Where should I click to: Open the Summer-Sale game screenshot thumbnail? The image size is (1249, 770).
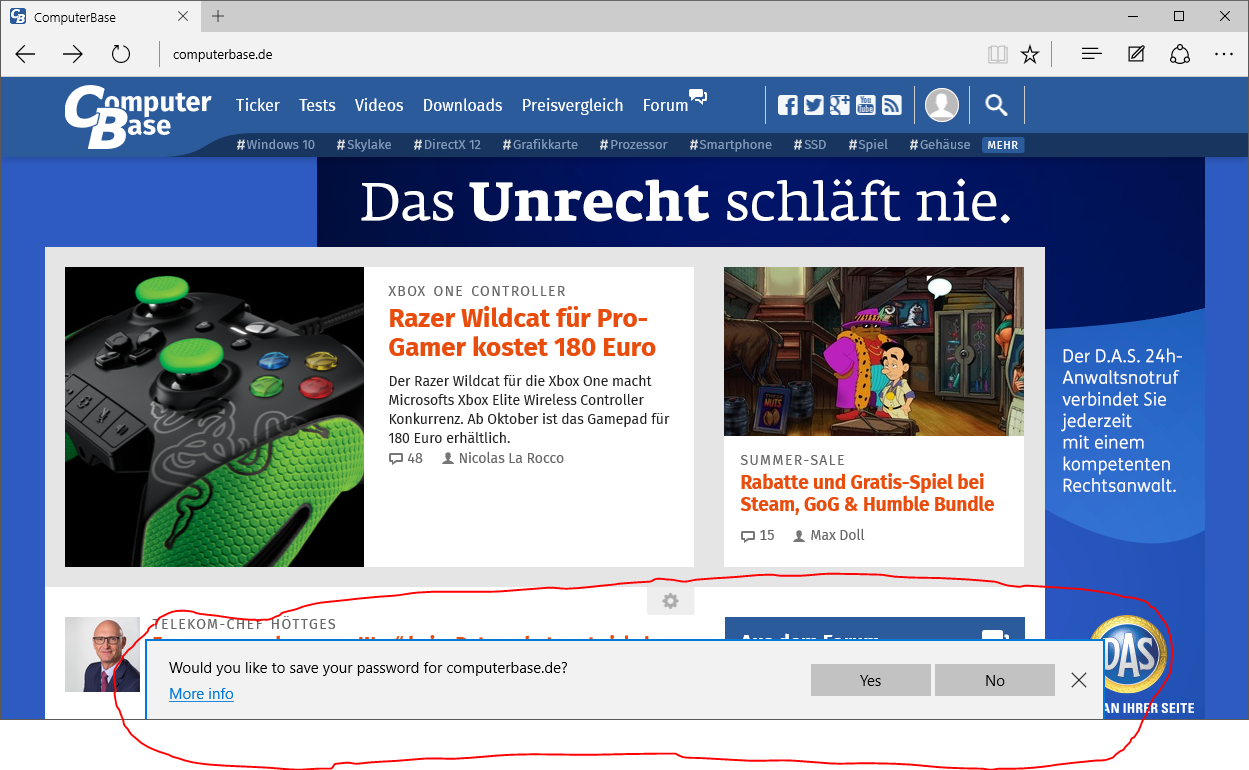[x=874, y=351]
